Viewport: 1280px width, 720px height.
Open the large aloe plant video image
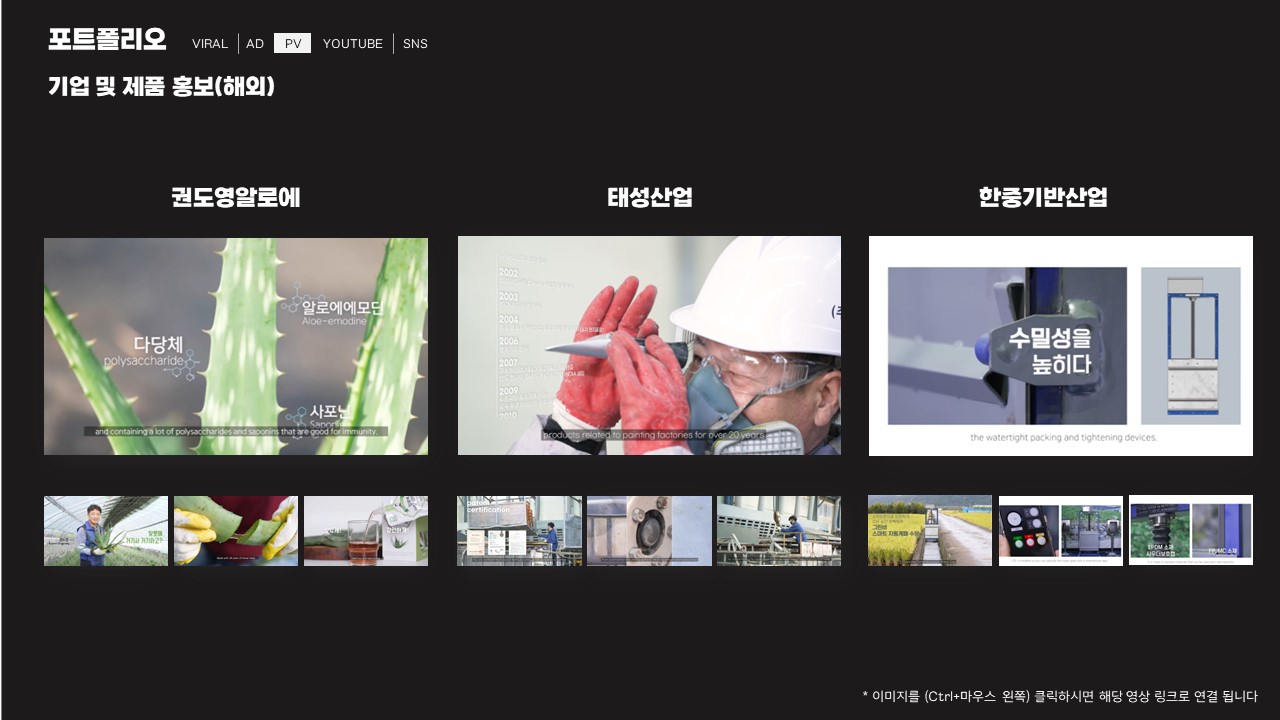click(236, 346)
